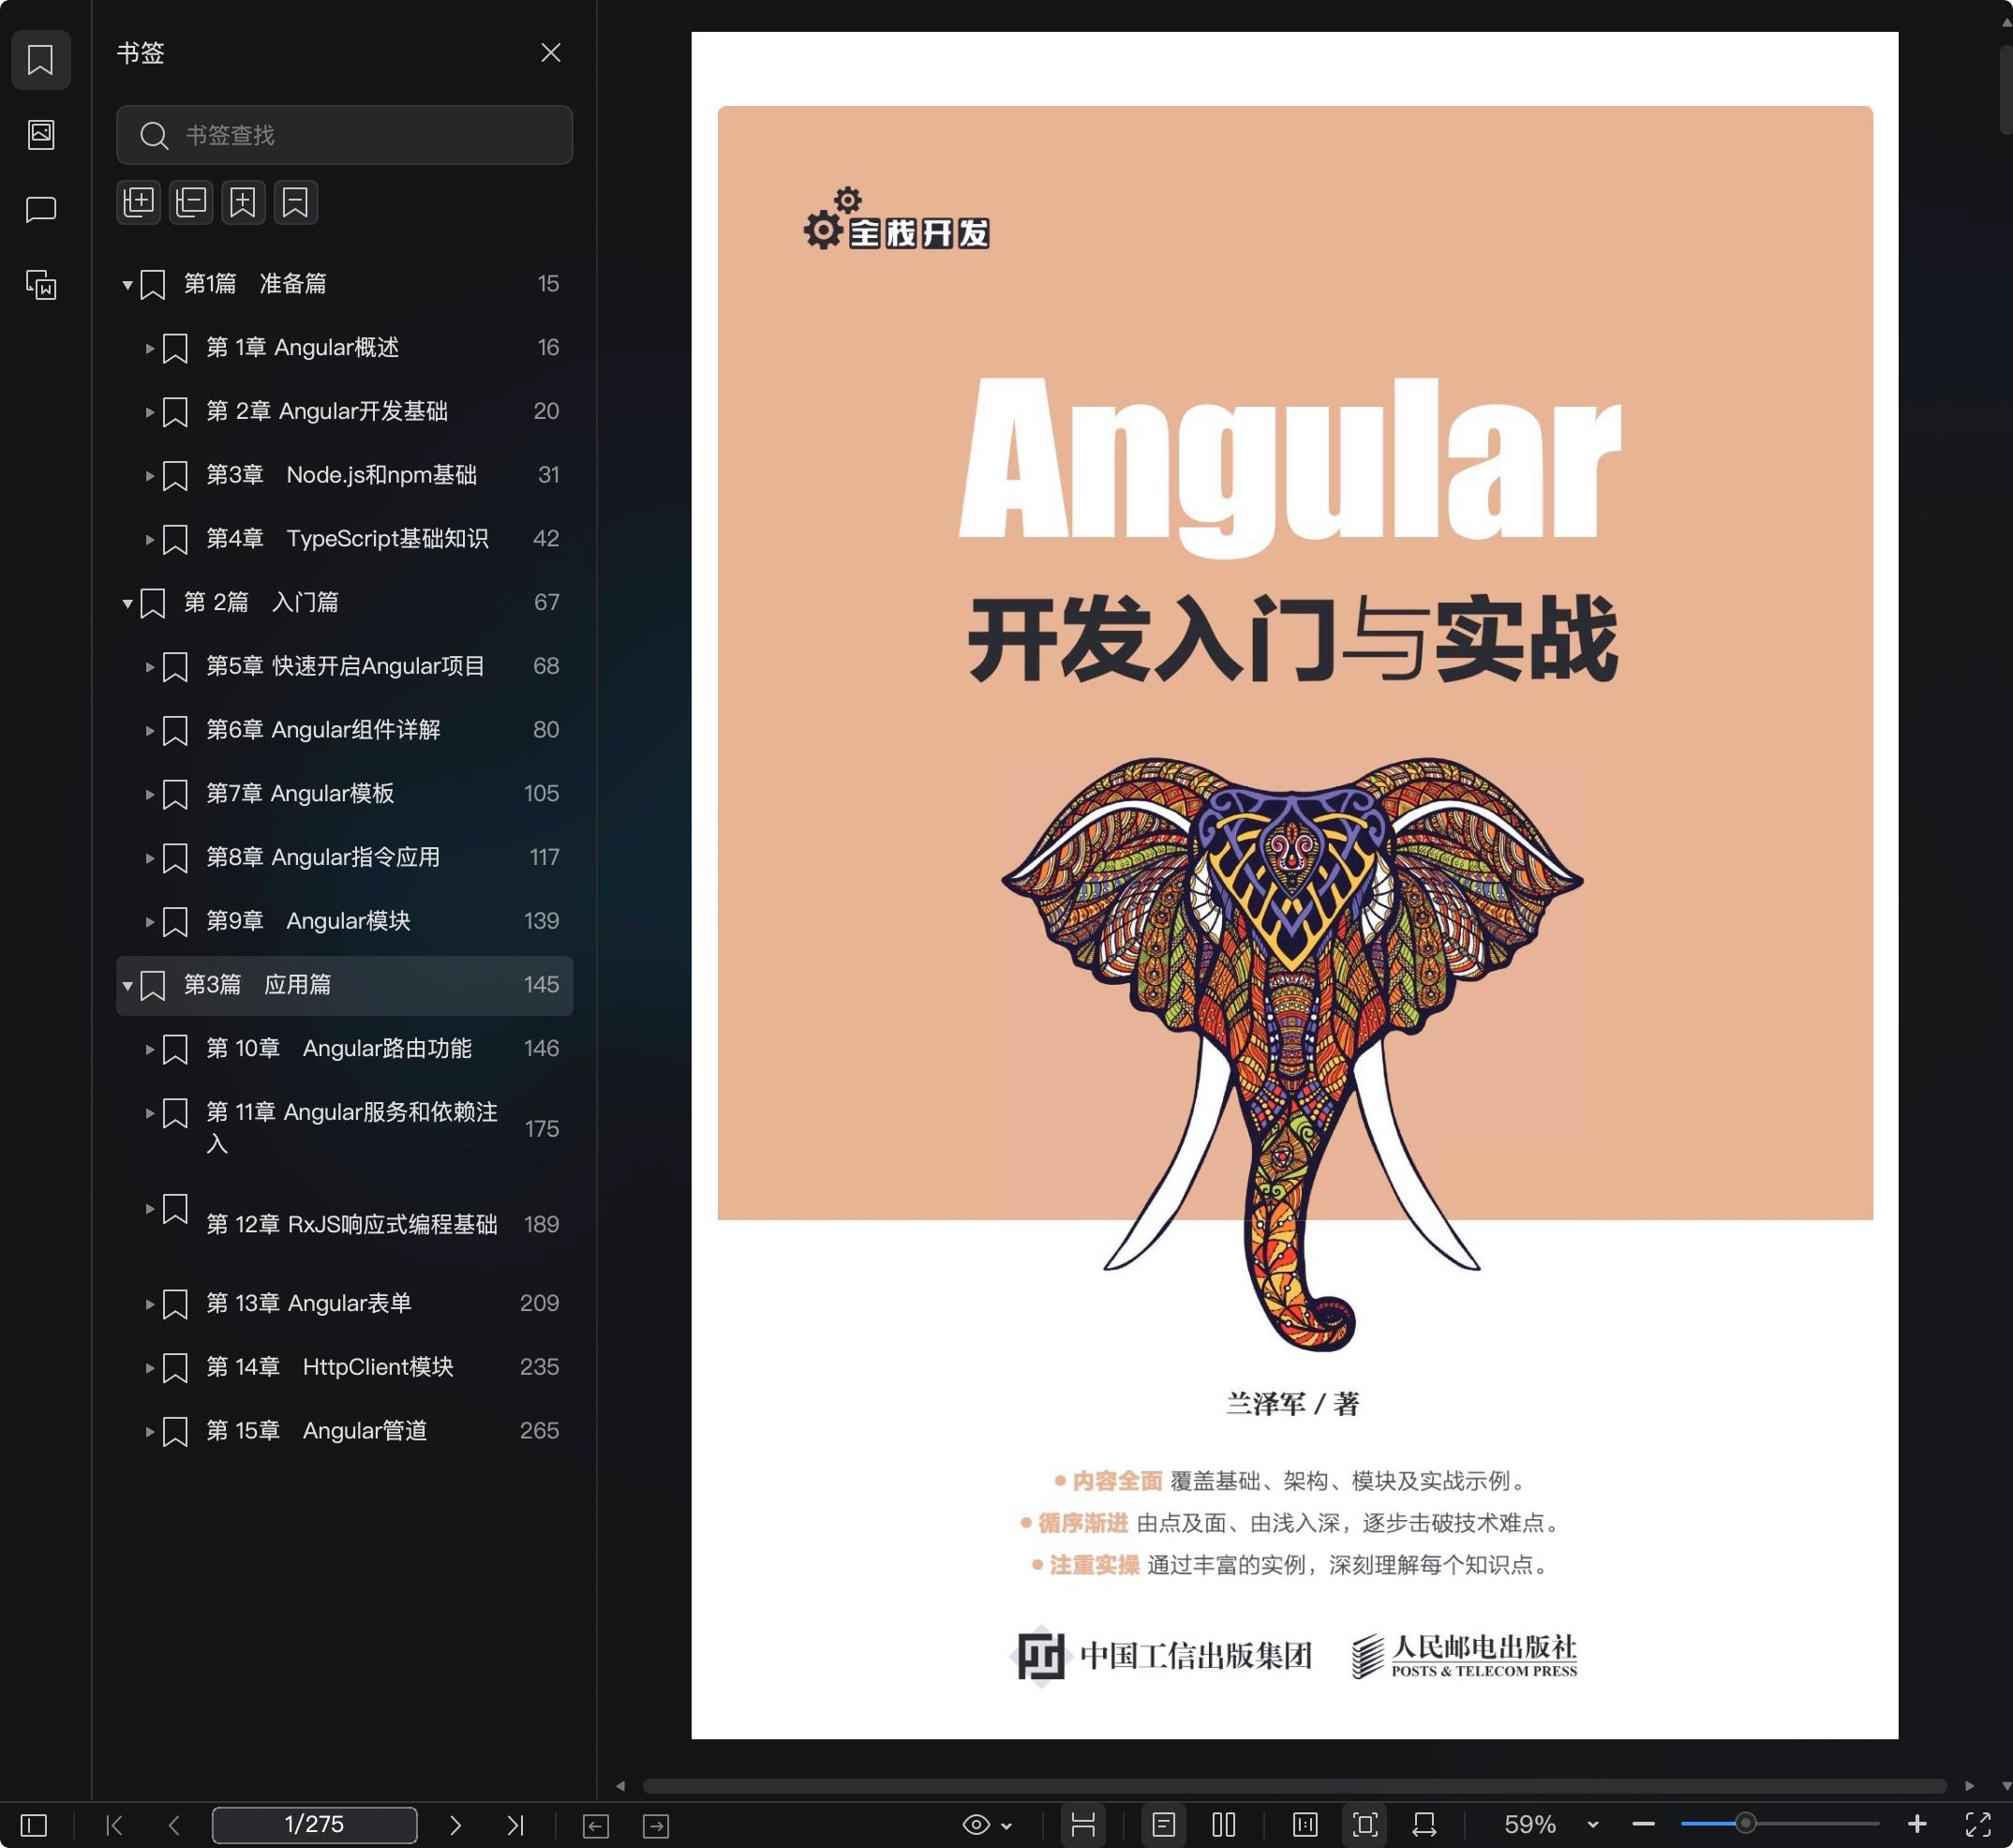The image size is (2013, 1848).
Task: Click the horizontal scrollbar right arrow
Action: tap(1970, 1786)
